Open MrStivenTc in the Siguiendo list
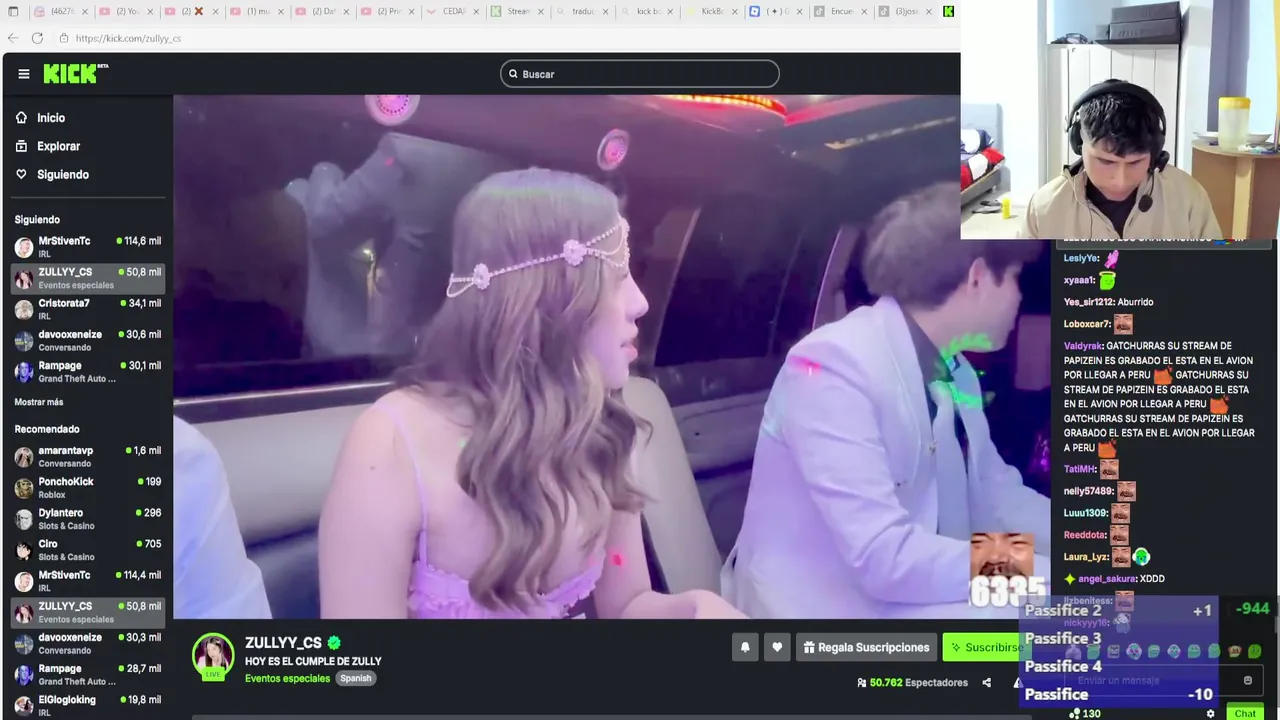The height and width of the screenshot is (720, 1280). pyautogui.click(x=88, y=247)
